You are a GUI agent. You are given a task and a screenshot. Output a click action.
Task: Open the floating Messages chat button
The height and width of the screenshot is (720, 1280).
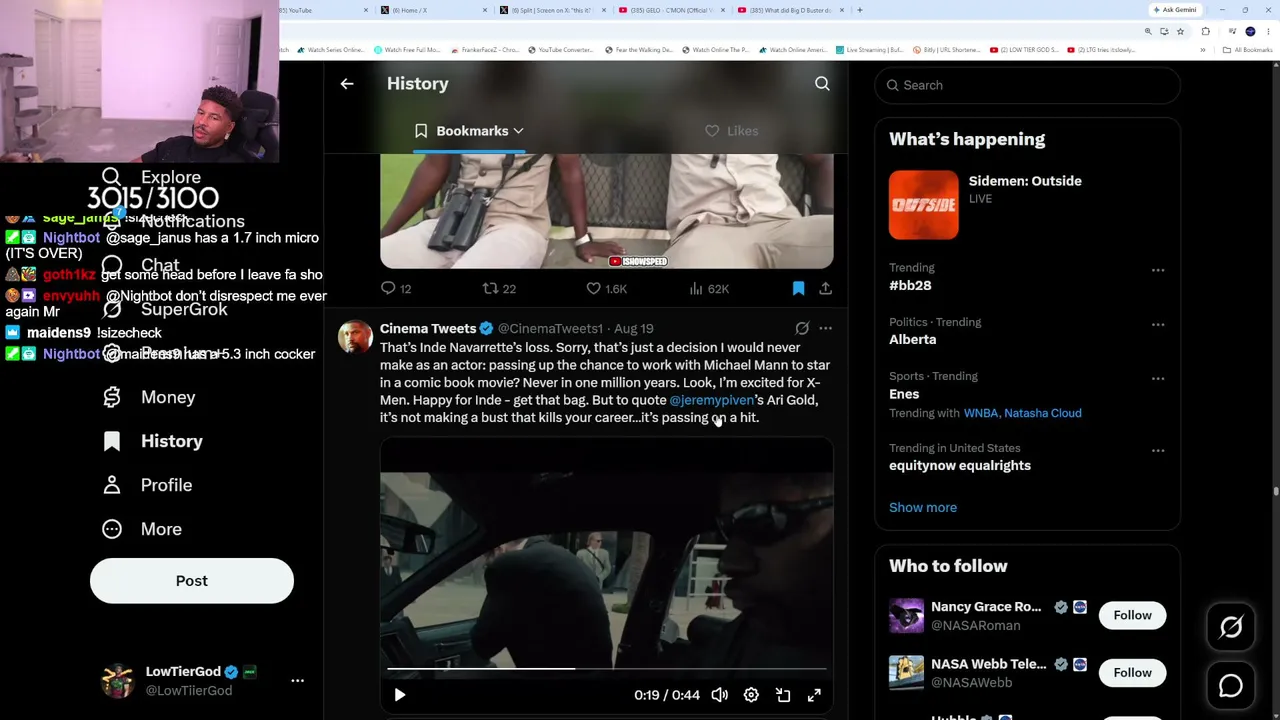(x=1231, y=686)
